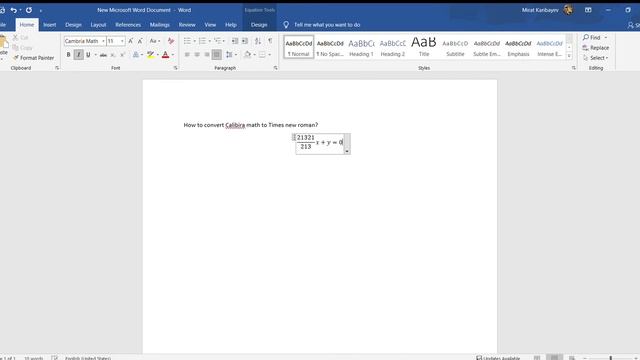Switch to the Layout tab
640x360 pixels.
pyautogui.click(x=98, y=25)
